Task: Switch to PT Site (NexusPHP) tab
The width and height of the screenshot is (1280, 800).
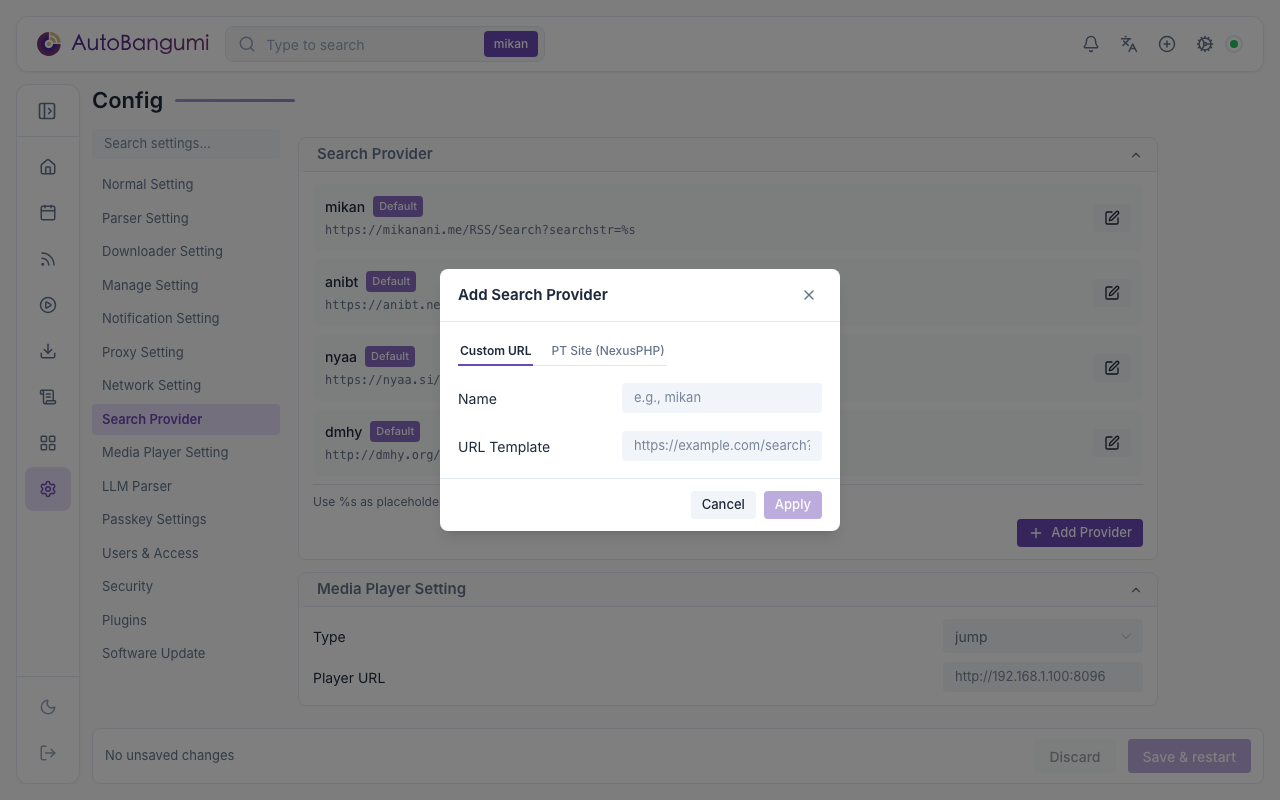Action: pyautogui.click(x=608, y=351)
